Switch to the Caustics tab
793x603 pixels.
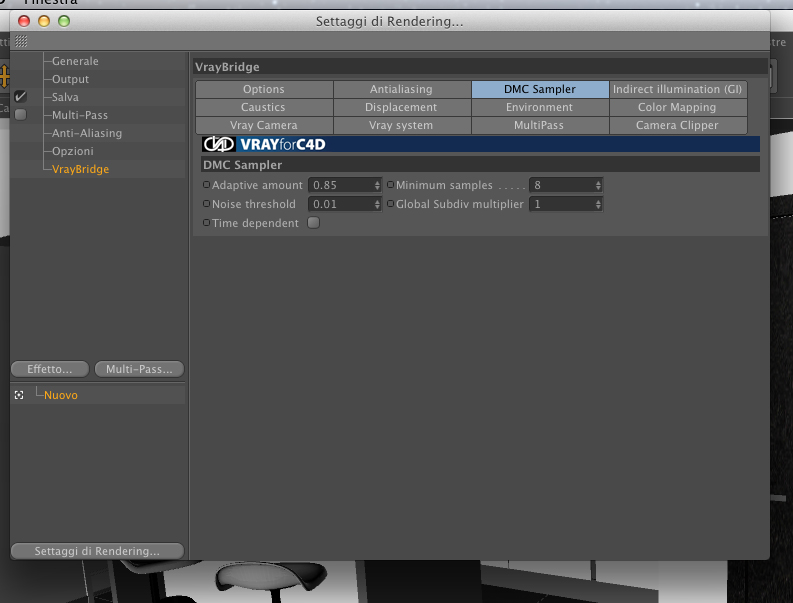pos(264,108)
